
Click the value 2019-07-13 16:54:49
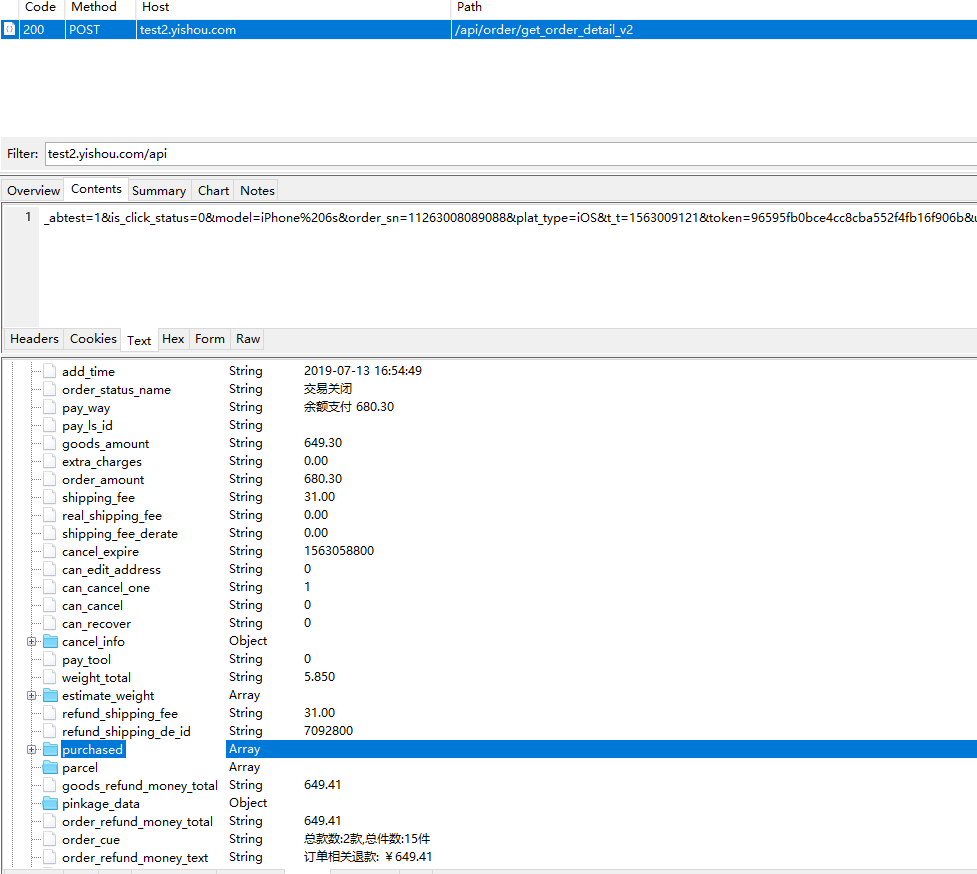[363, 371]
